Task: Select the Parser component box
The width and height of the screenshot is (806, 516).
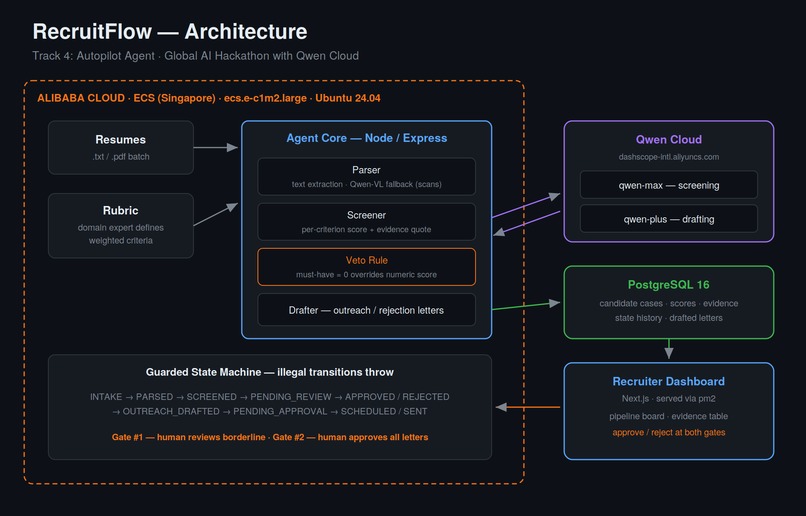Action: pos(367,176)
